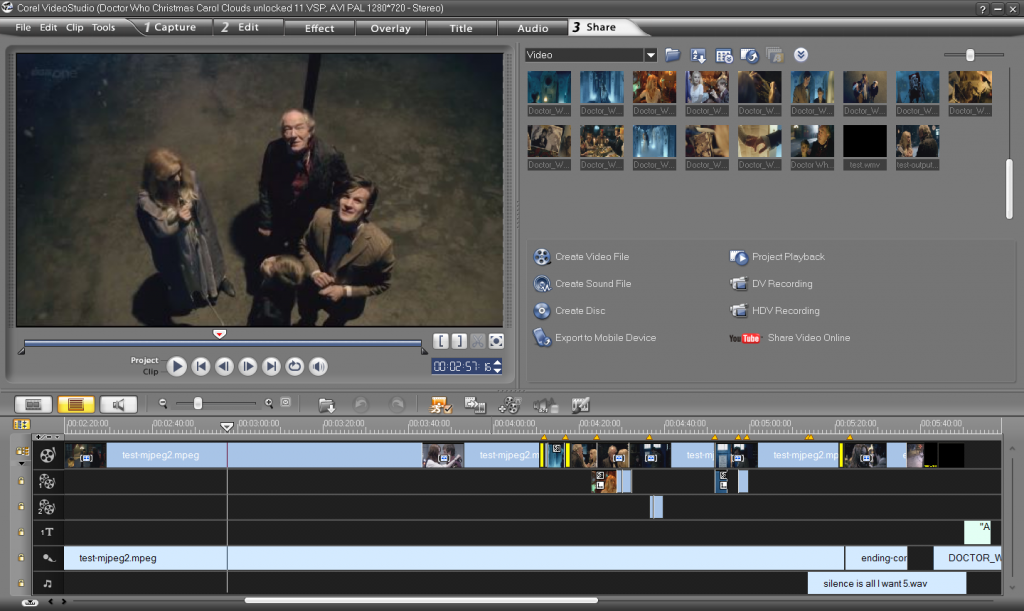Click Share Video Online next to YouTube
Image resolution: width=1024 pixels, height=611 pixels.
[808, 338]
